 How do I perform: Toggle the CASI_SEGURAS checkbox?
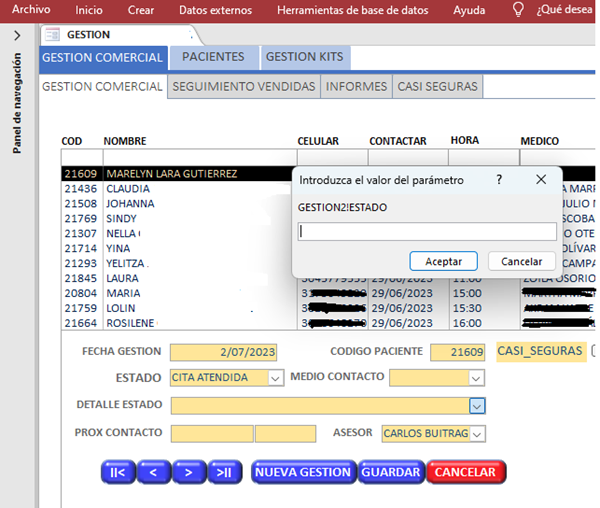(595, 351)
